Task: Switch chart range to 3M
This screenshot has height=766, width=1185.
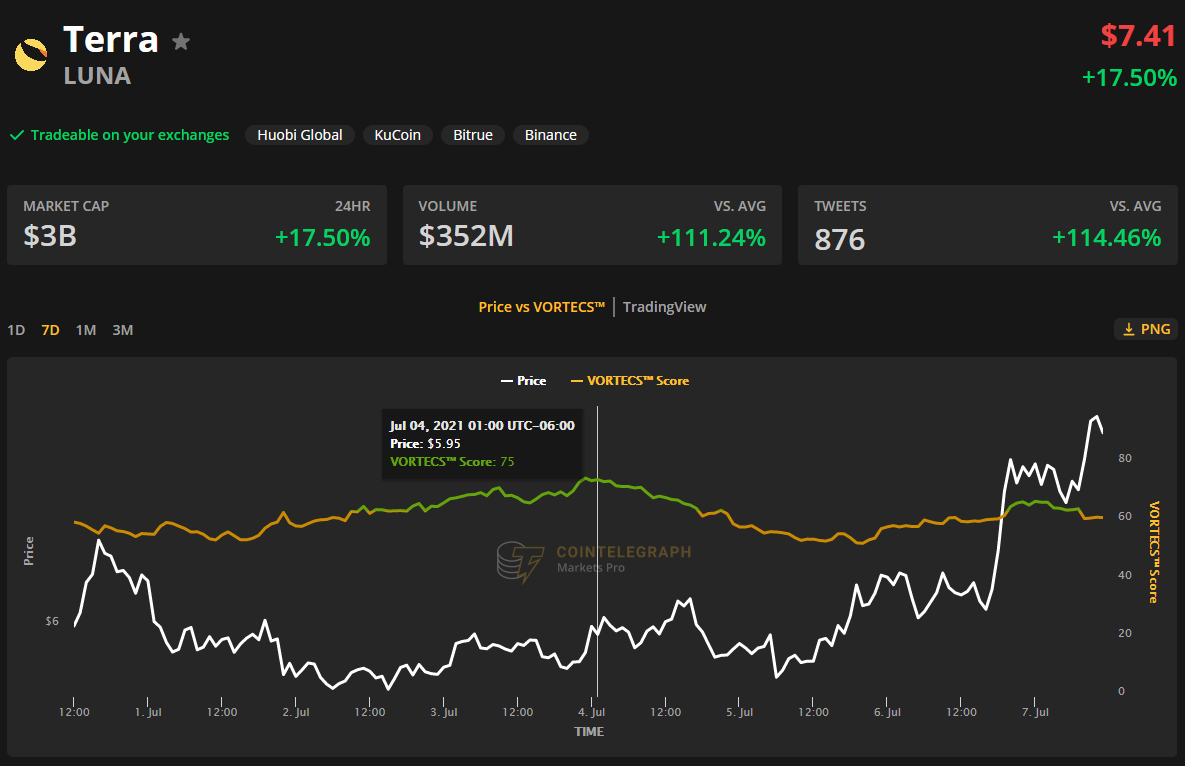Action: click(x=122, y=330)
